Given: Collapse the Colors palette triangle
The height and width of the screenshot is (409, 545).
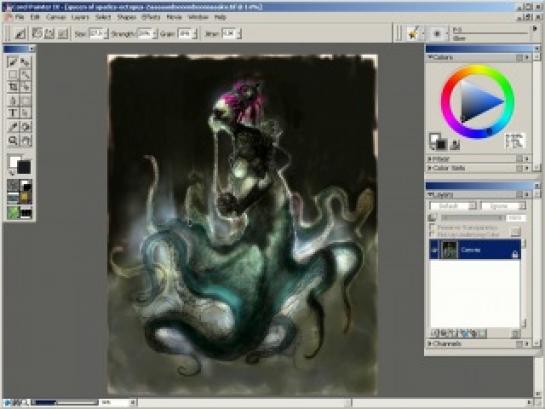Looking at the screenshot, I should click(x=430, y=57).
